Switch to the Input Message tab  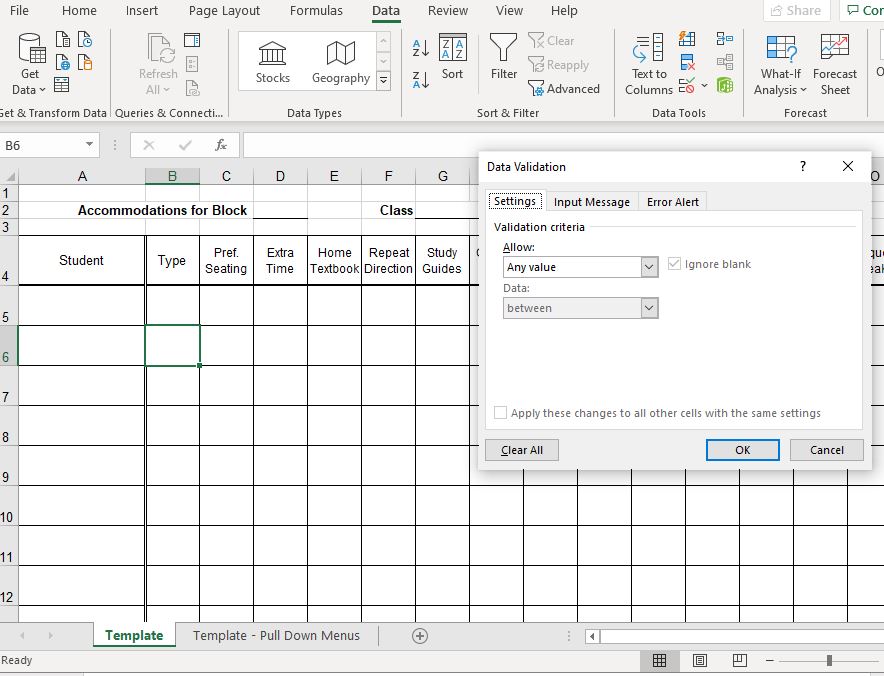coord(591,201)
